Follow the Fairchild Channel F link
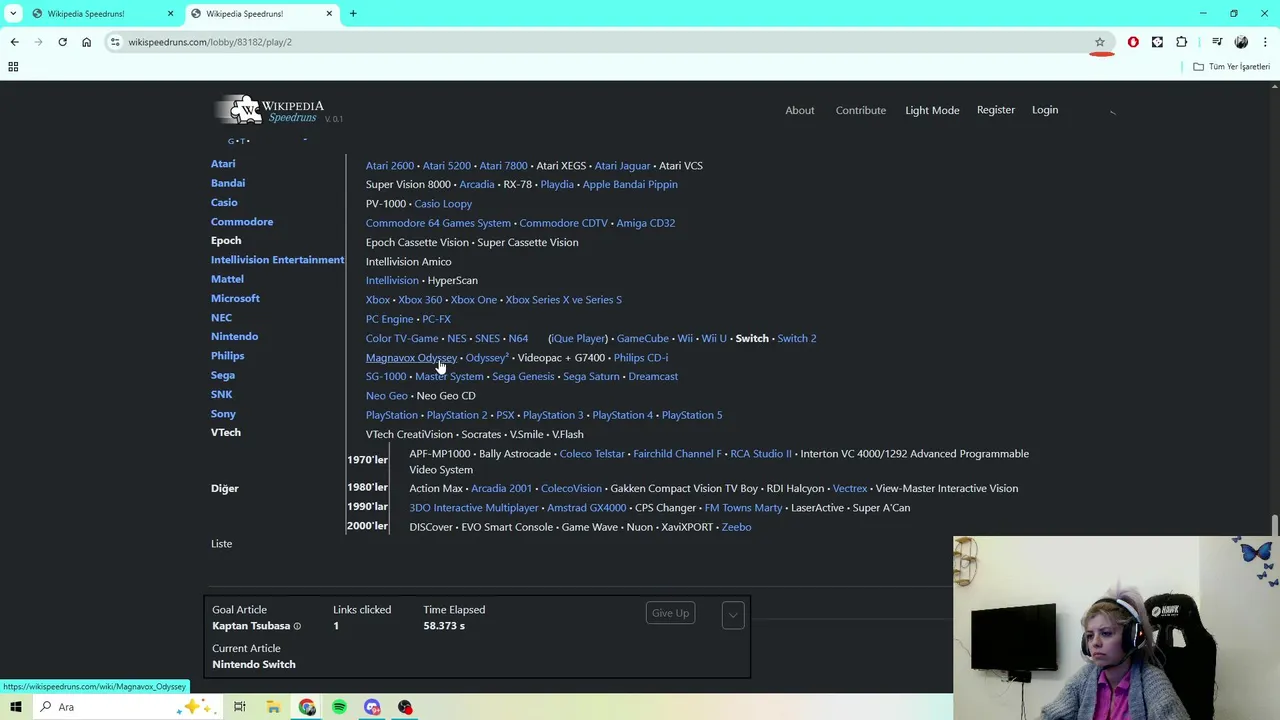The width and height of the screenshot is (1280, 720). 677,454
